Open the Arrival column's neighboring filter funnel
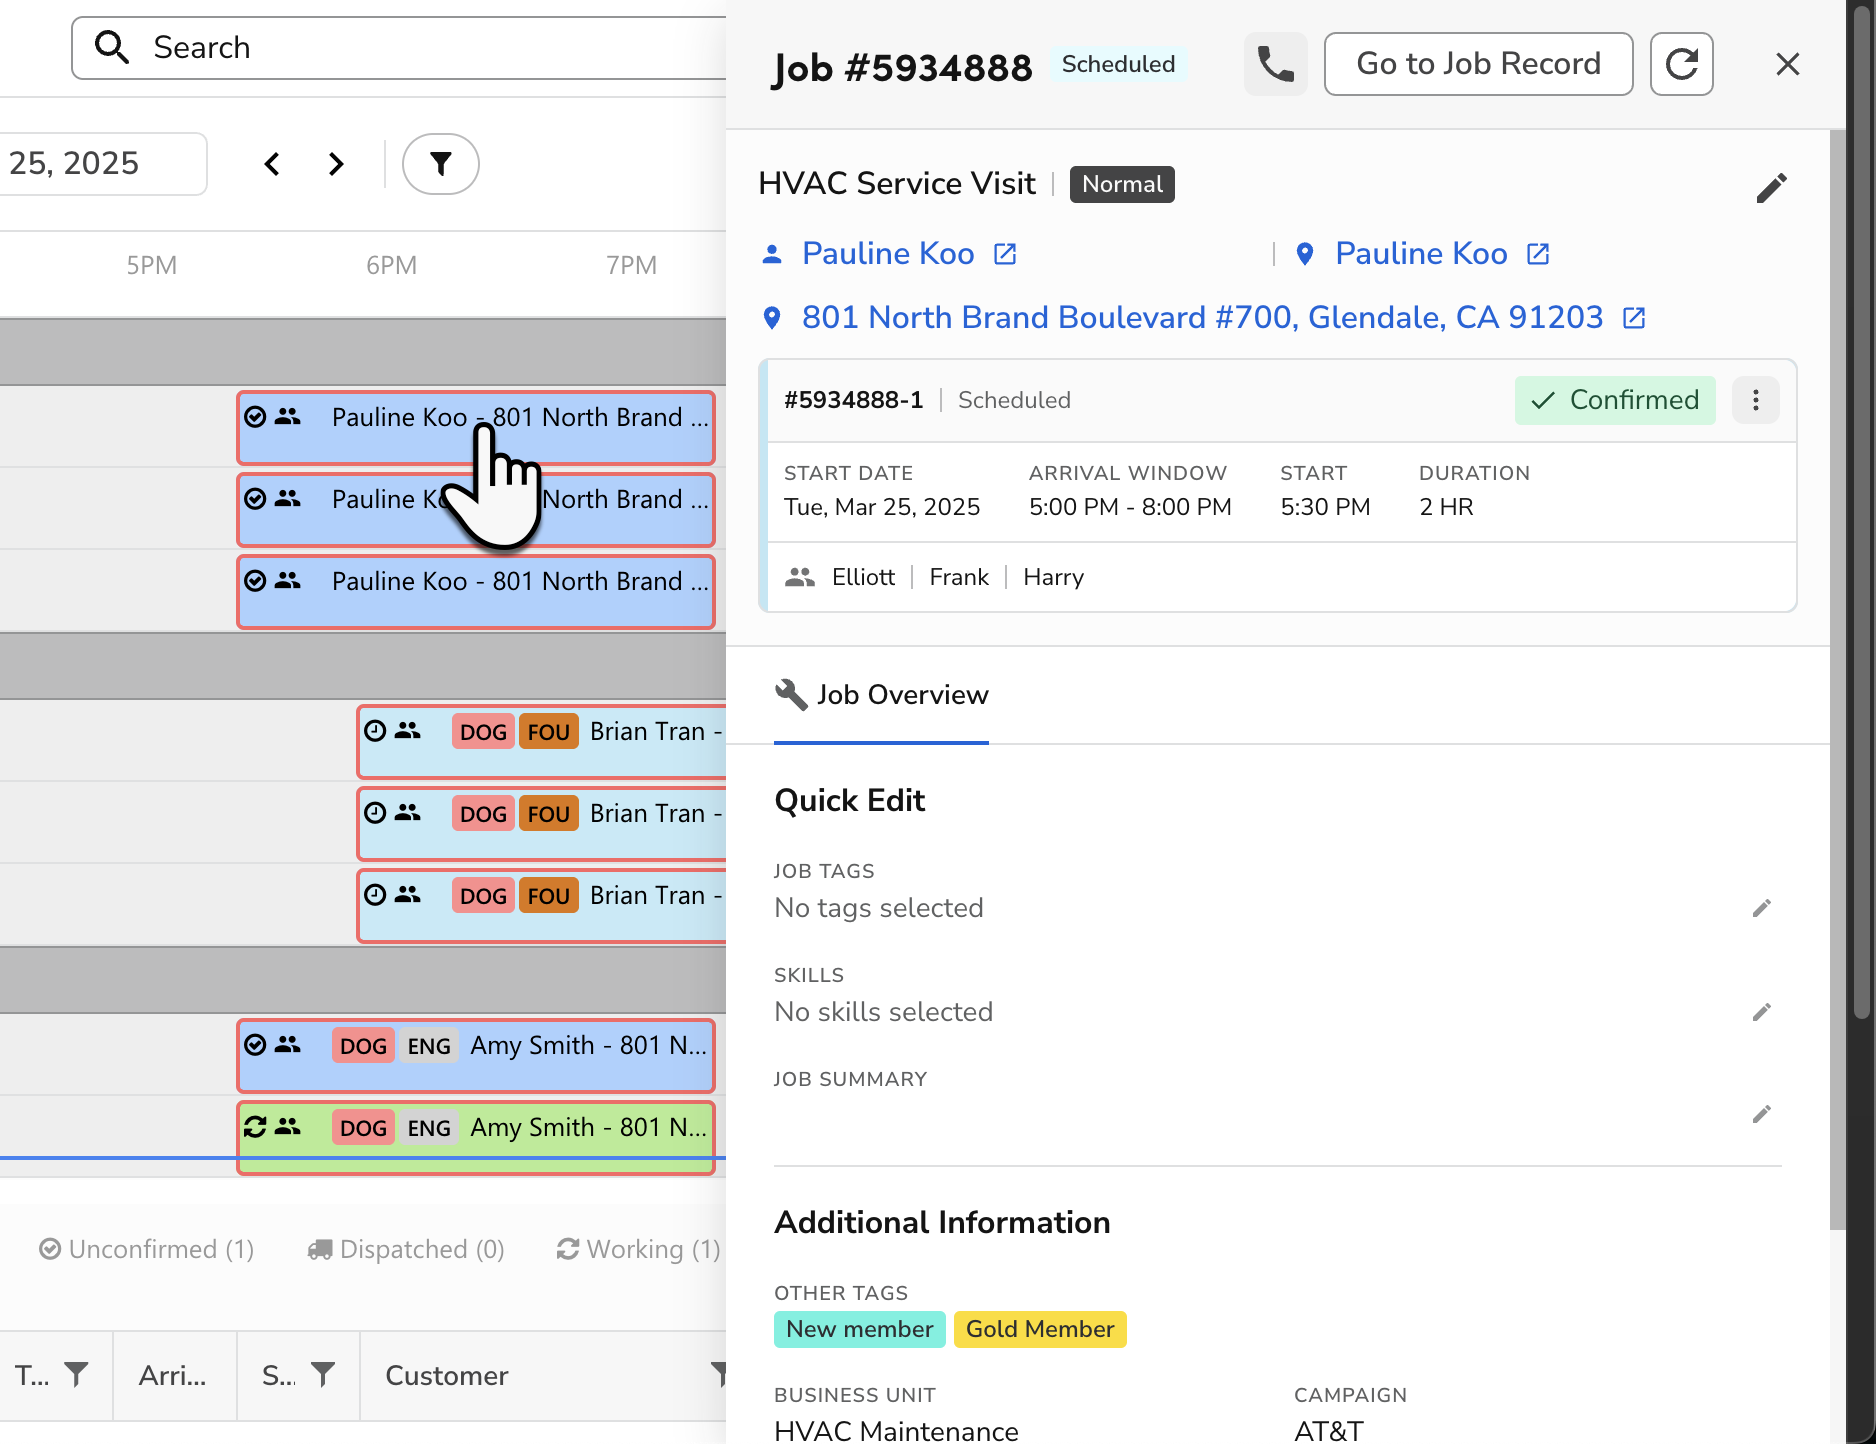Screen dimensions: 1876x1444 coord(322,1376)
